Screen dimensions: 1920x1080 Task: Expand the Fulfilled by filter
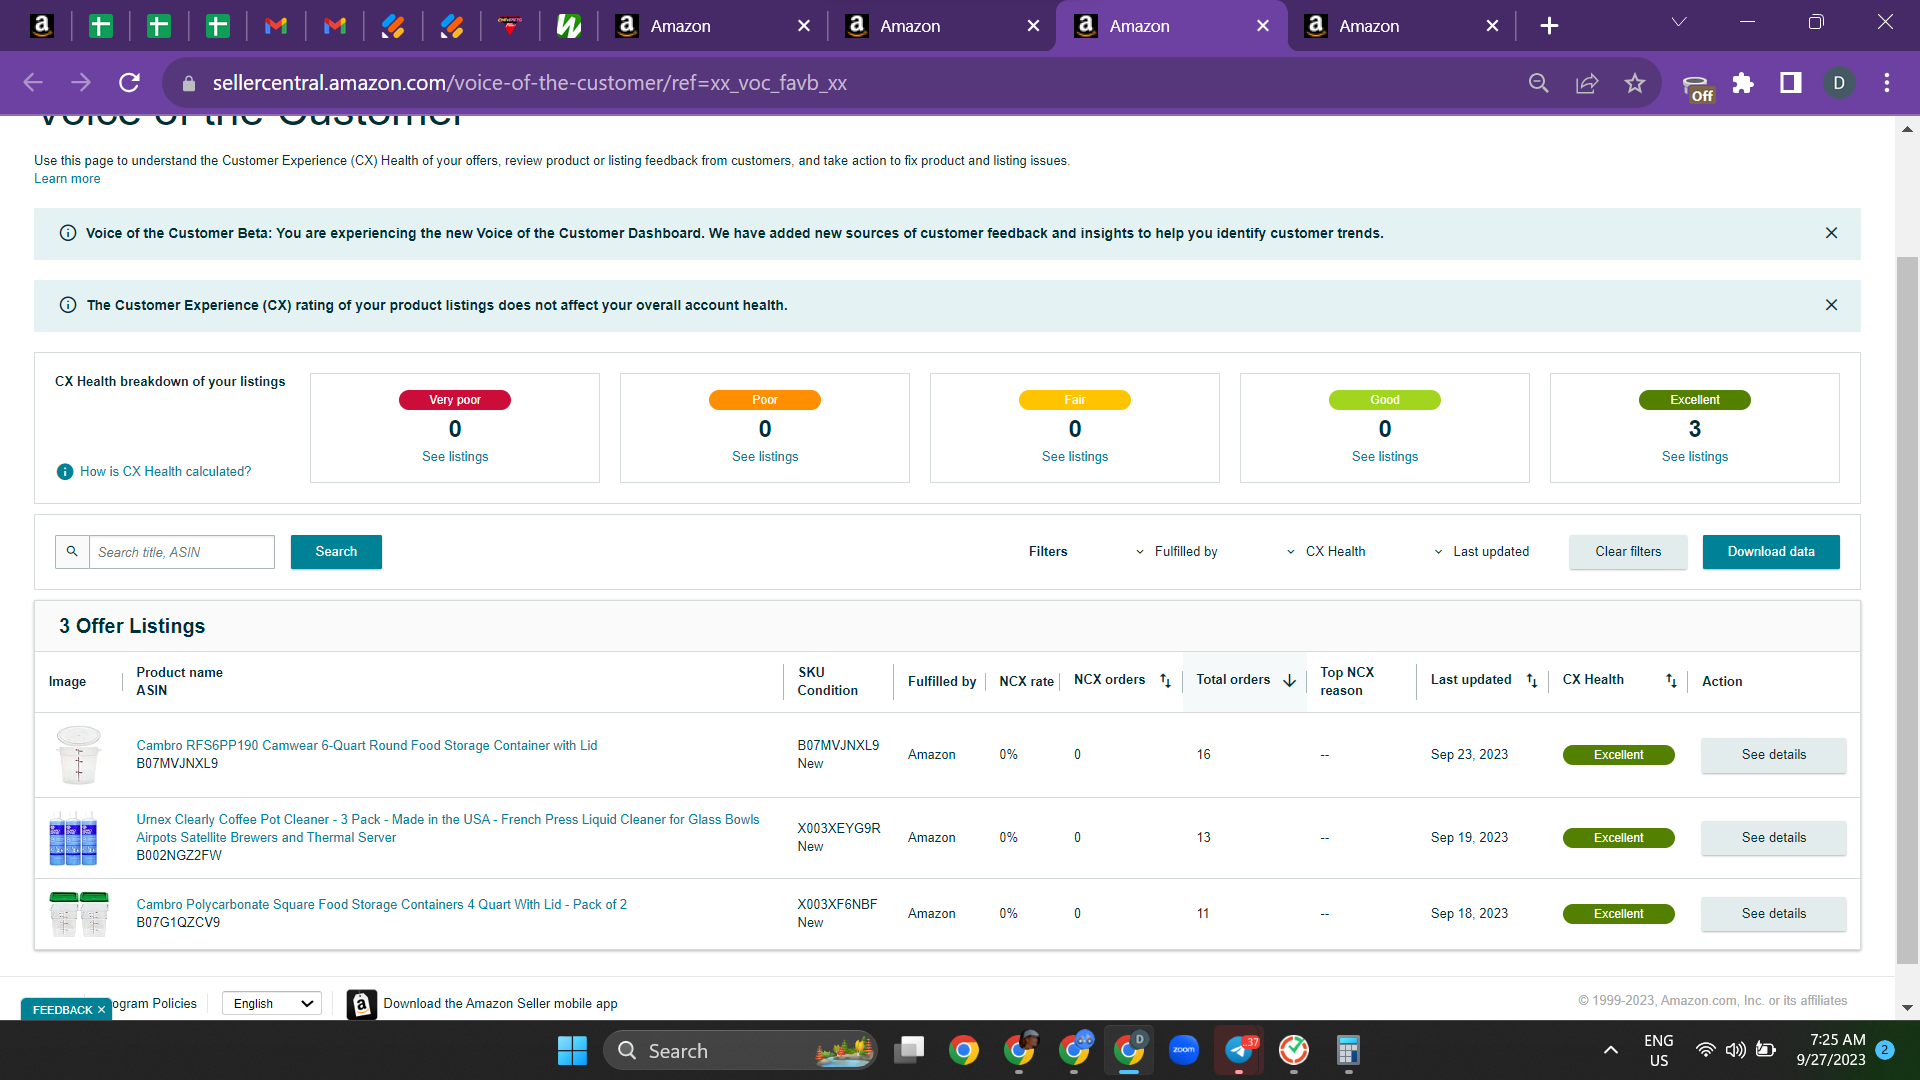(x=1177, y=552)
